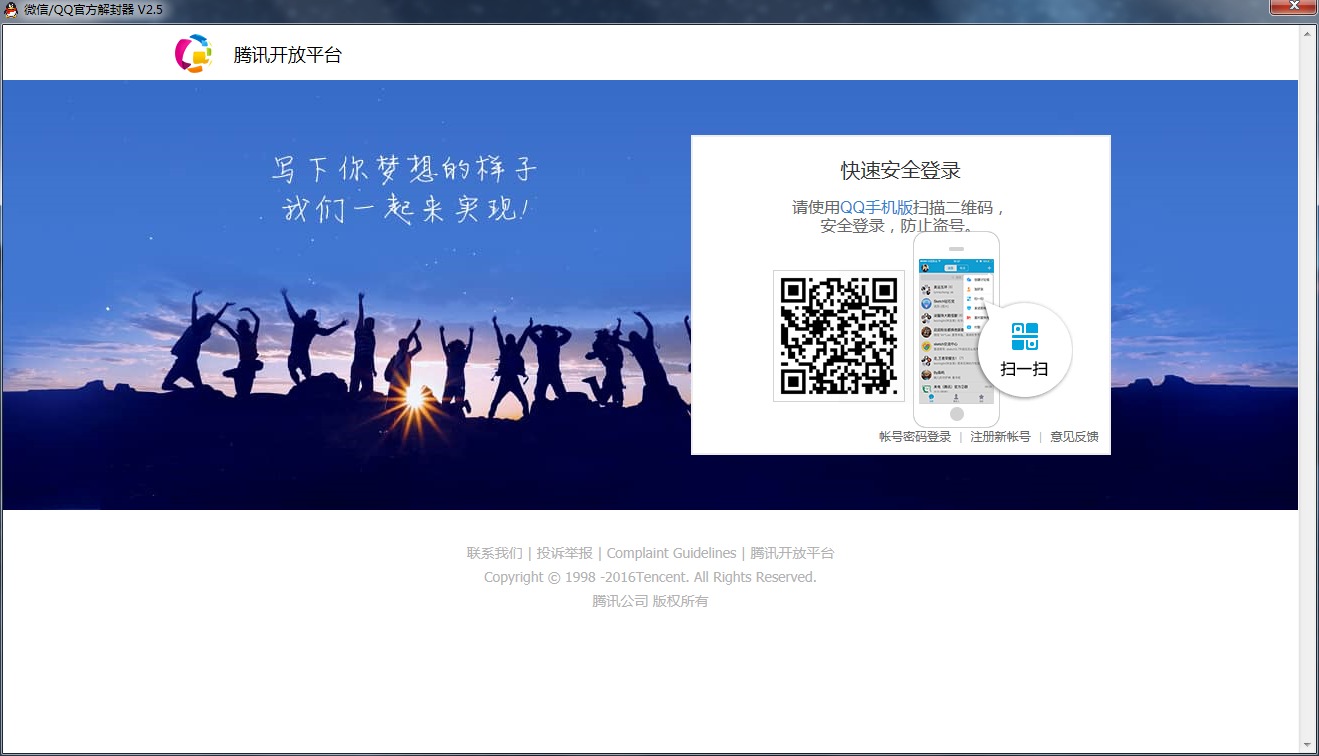
Task: Open the 投诉举报 complaint link
Action: pos(562,552)
